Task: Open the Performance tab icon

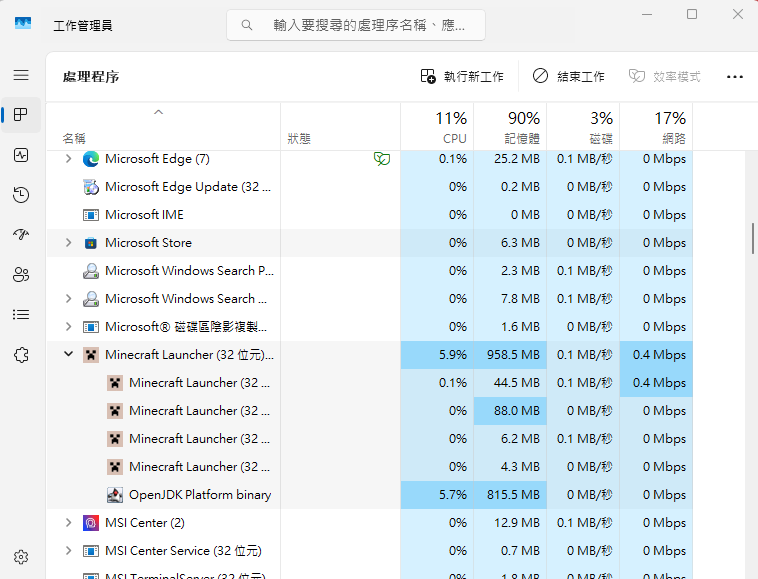Action: (21, 155)
